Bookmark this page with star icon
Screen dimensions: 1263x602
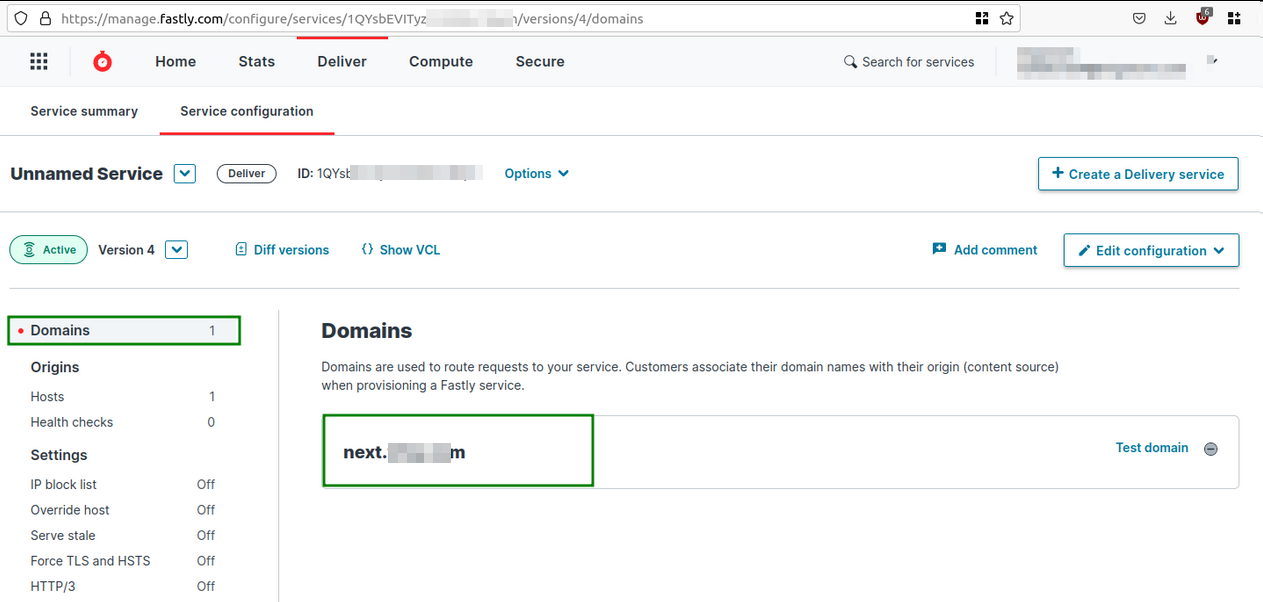click(x=1007, y=18)
